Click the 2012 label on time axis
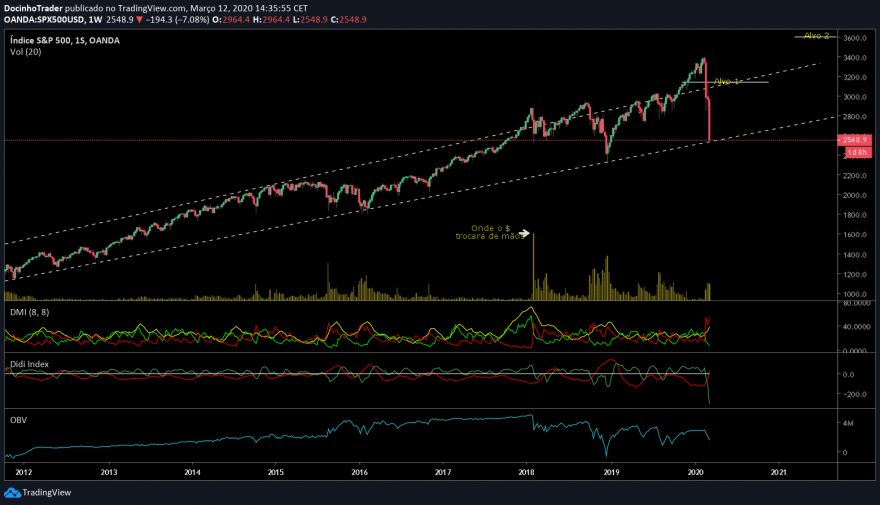Screen dimensions: 880x505 [24, 472]
